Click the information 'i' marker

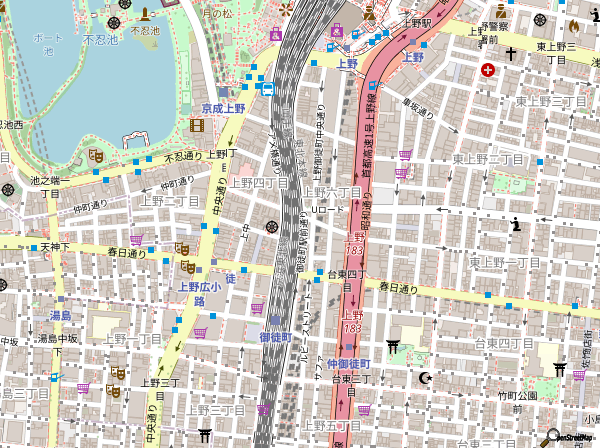[515, 223]
